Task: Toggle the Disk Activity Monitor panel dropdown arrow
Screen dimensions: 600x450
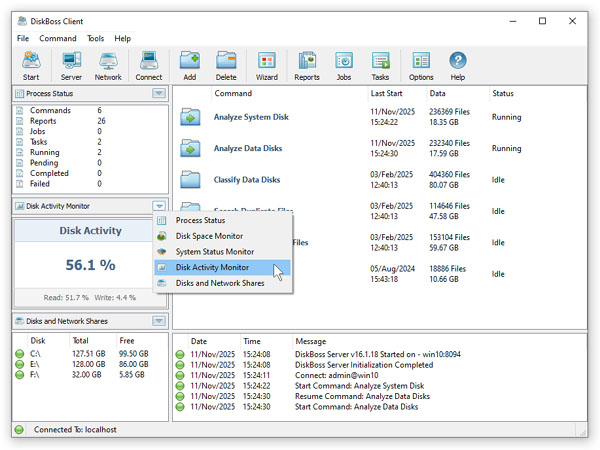Action: [159, 206]
